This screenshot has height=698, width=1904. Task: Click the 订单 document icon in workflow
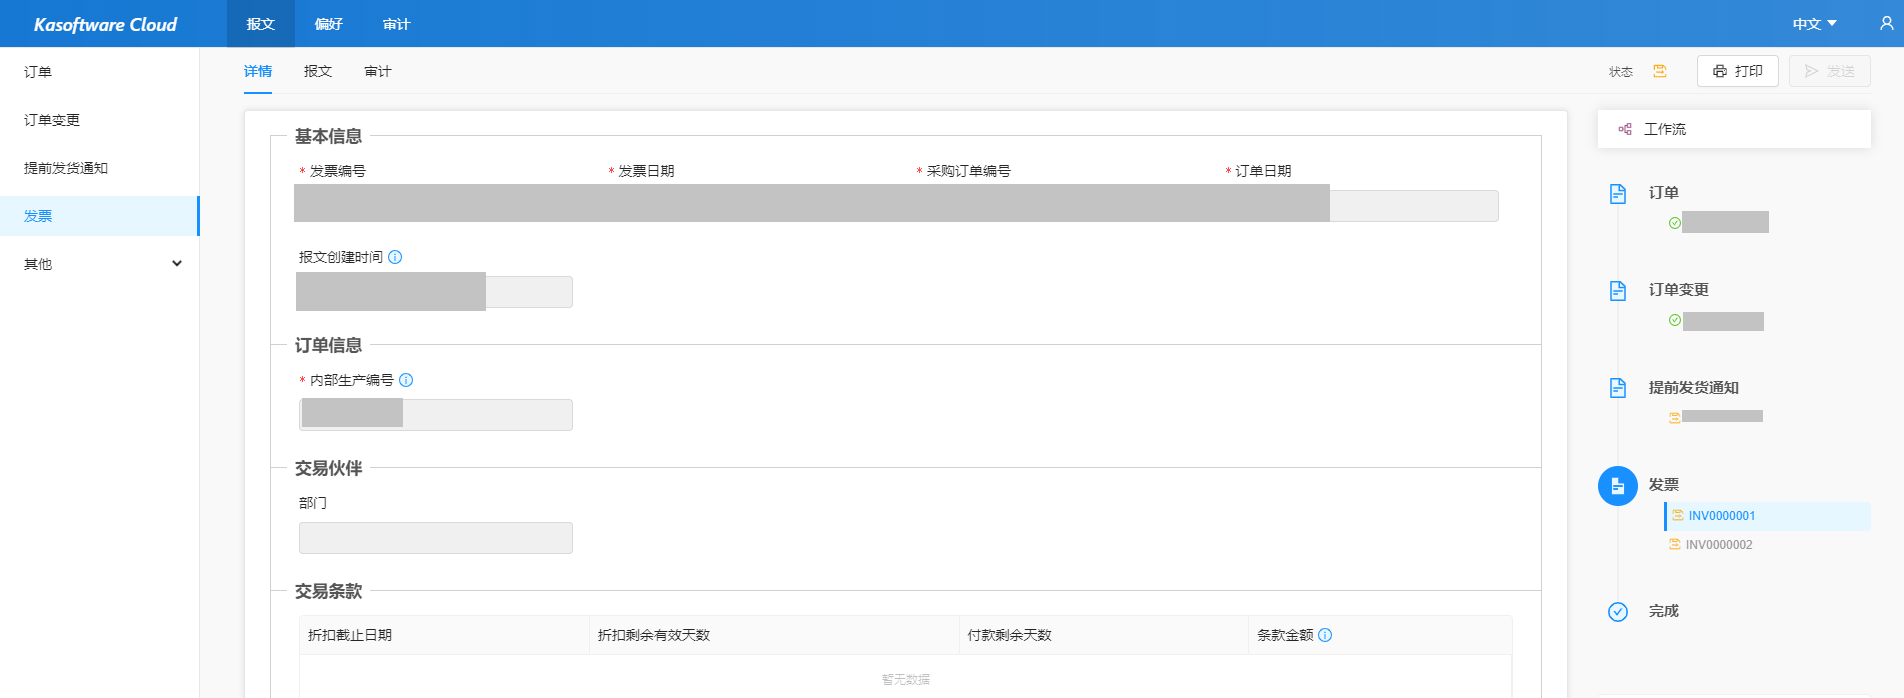pyautogui.click(x=1618, y=193)
